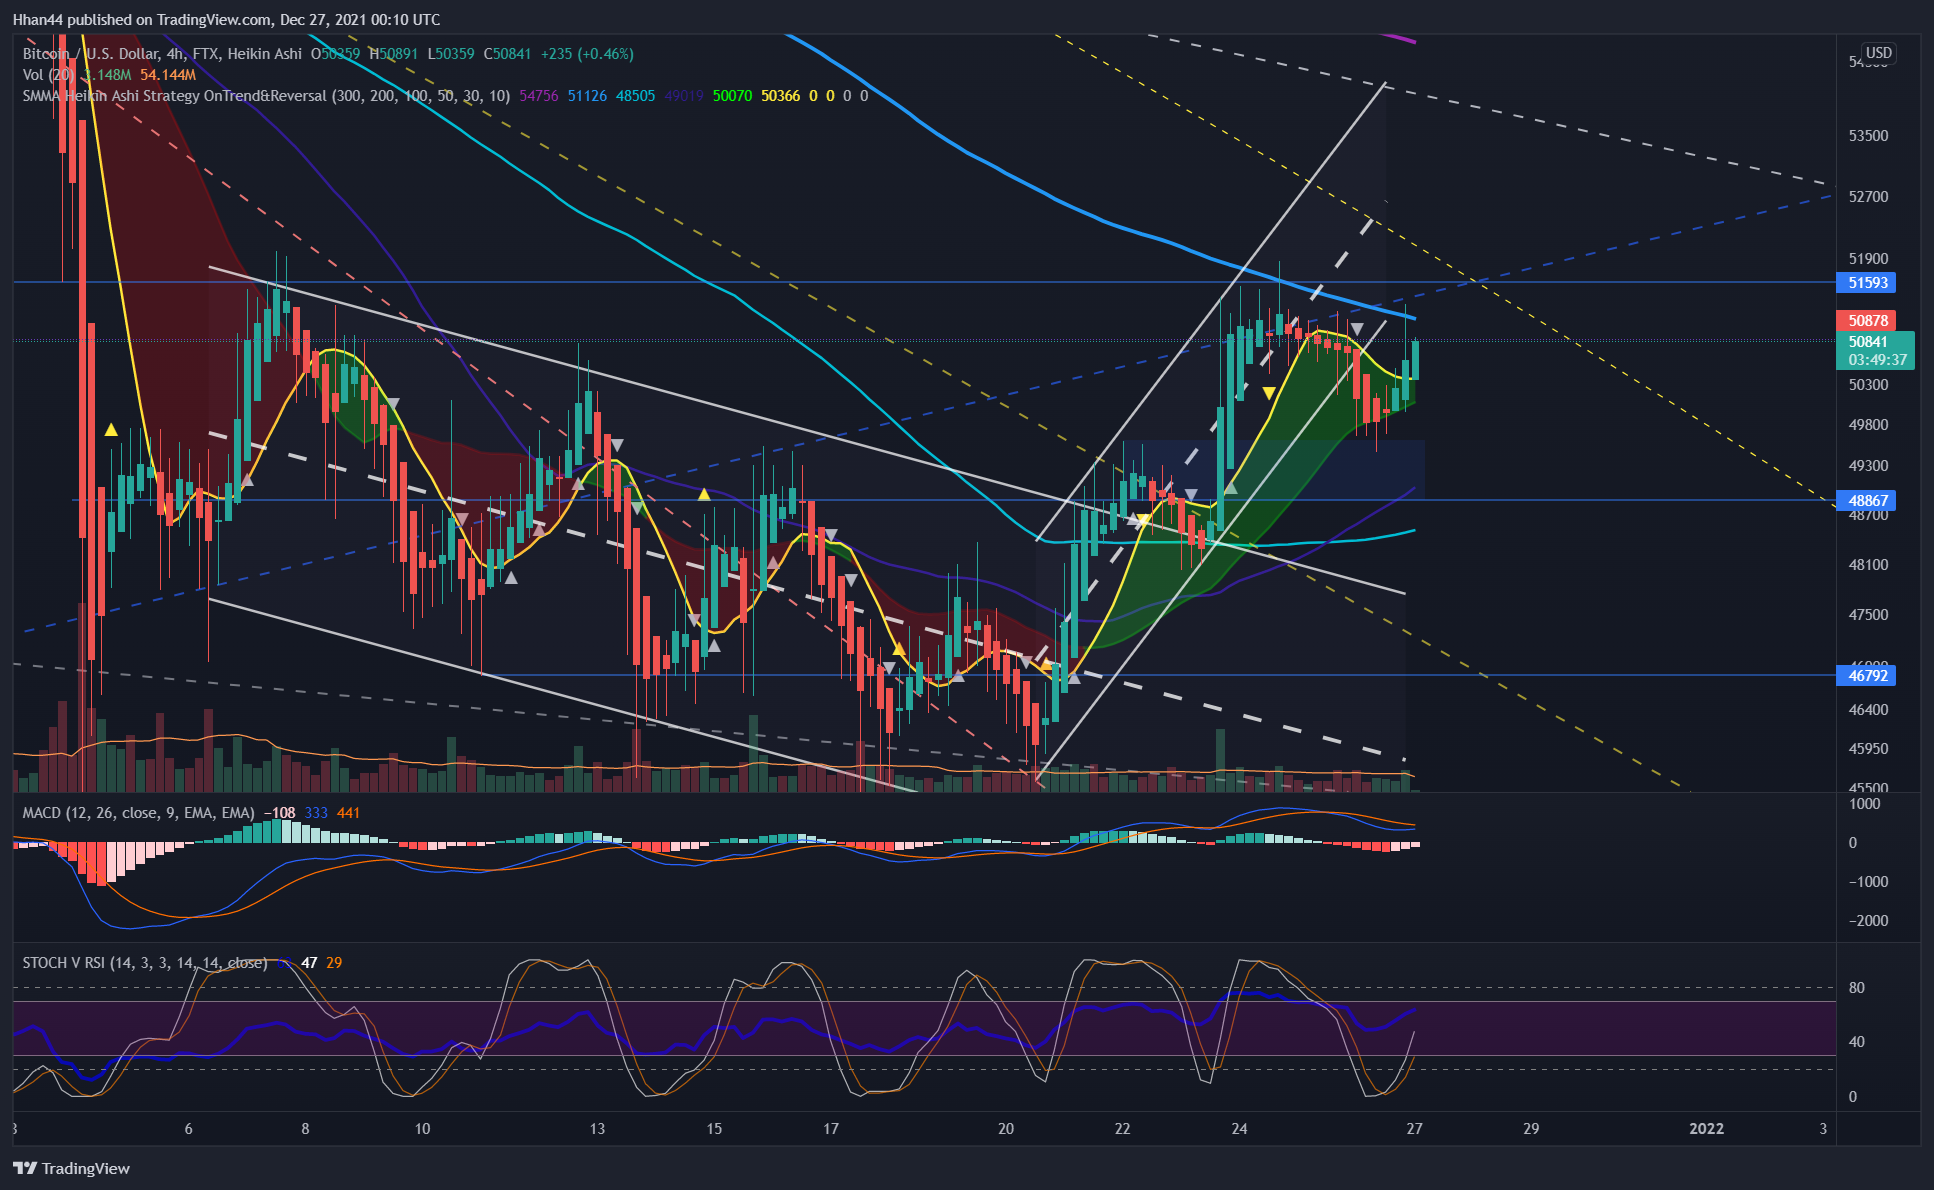1934x1190 pixels.
Task: Click the STOCH V RSI indicator label
Action: click(x=145, y=963)
